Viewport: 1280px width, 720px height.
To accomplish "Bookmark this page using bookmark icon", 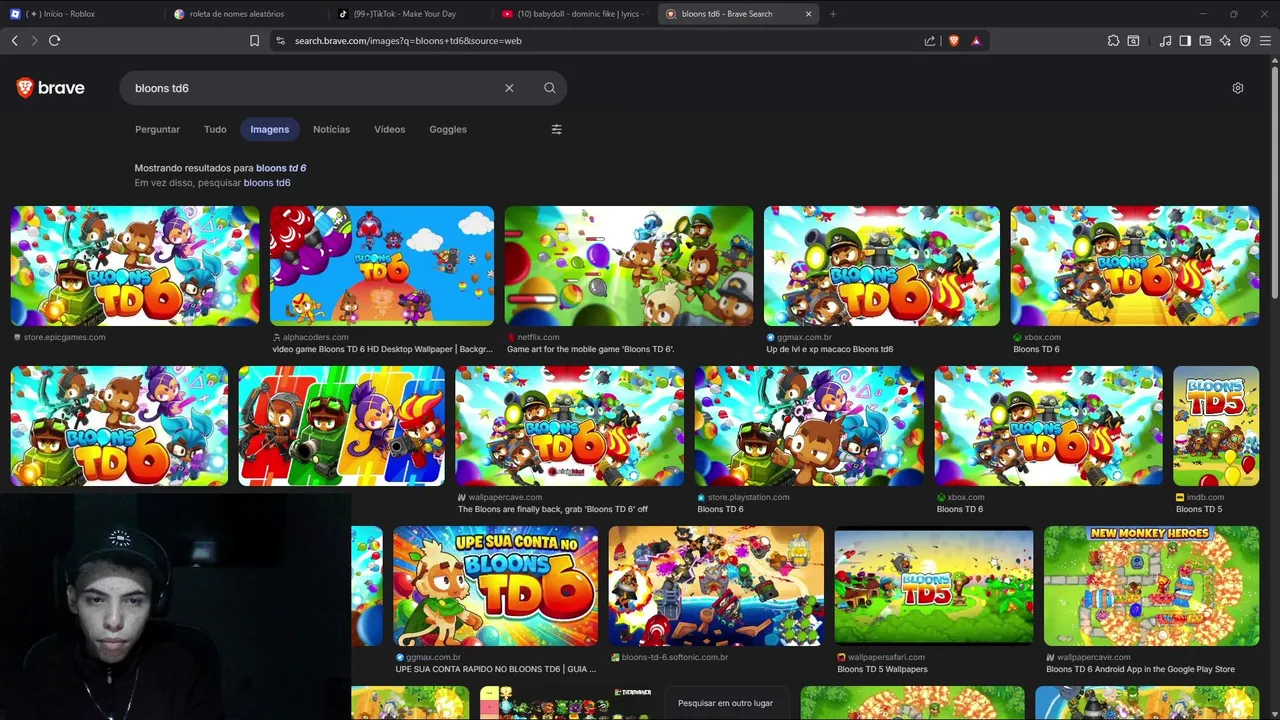I will point(254,41).
